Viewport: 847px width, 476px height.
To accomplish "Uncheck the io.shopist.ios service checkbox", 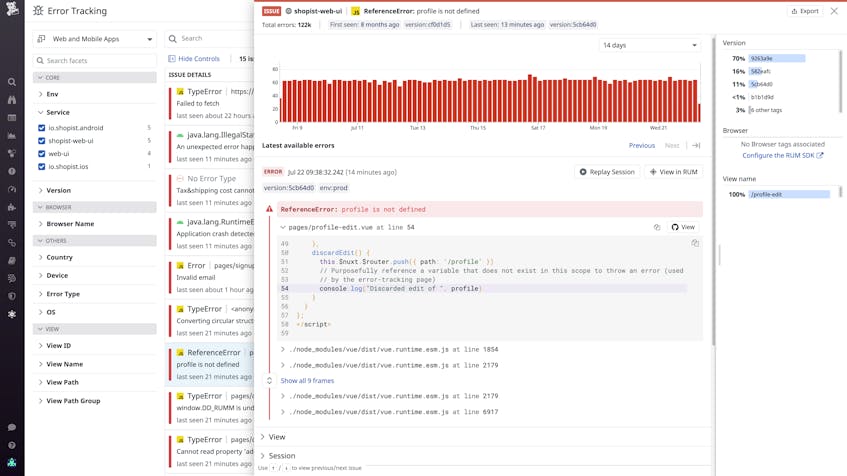I will point(42,167).
